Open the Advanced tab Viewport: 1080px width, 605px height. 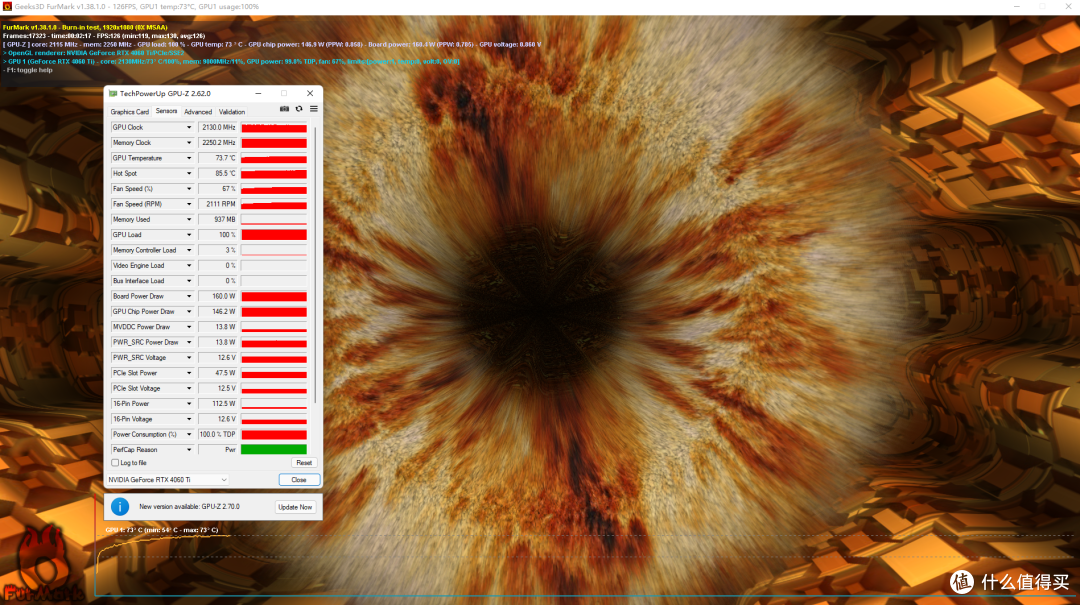198,112
